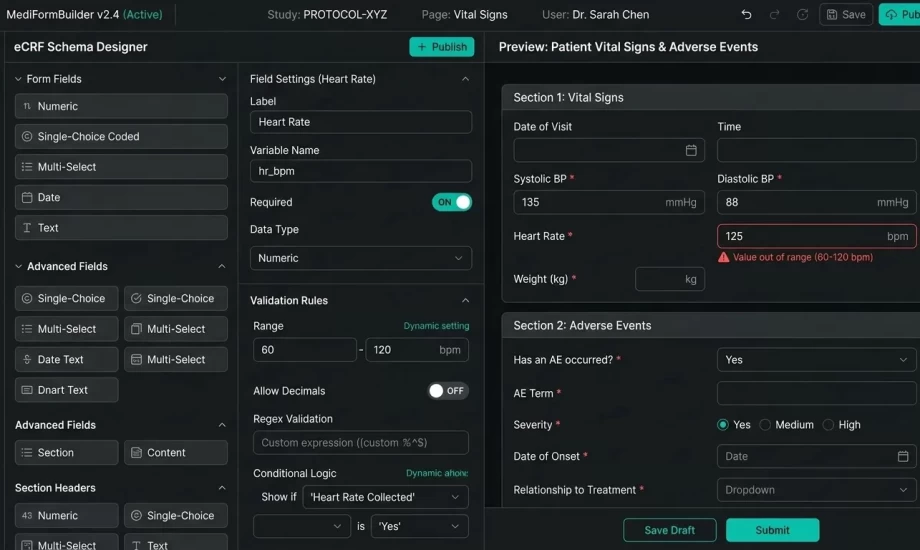Click the Range minimum field showing 60

point(305,350)
